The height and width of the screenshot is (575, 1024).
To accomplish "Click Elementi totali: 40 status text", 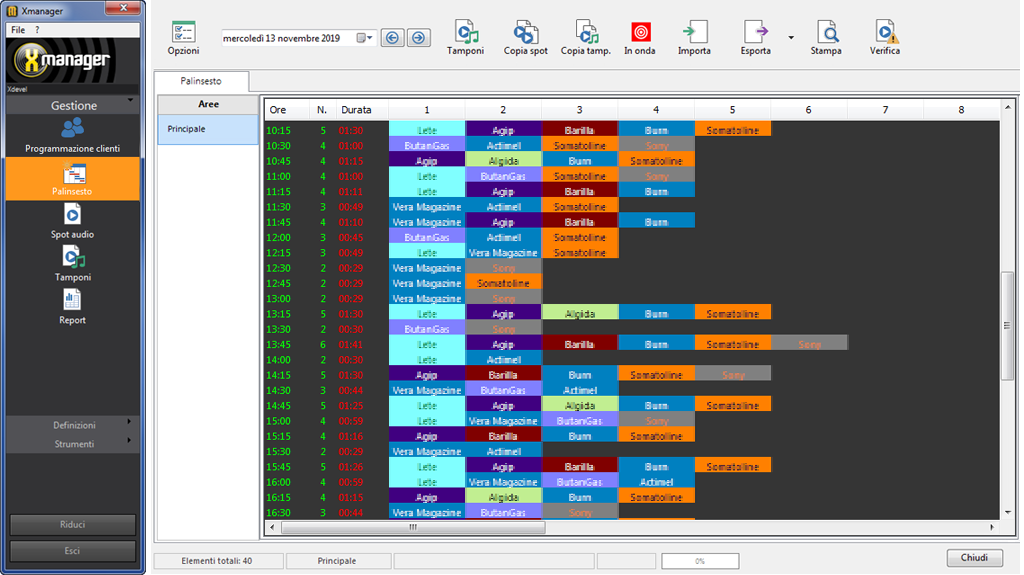I will point(217,561).
